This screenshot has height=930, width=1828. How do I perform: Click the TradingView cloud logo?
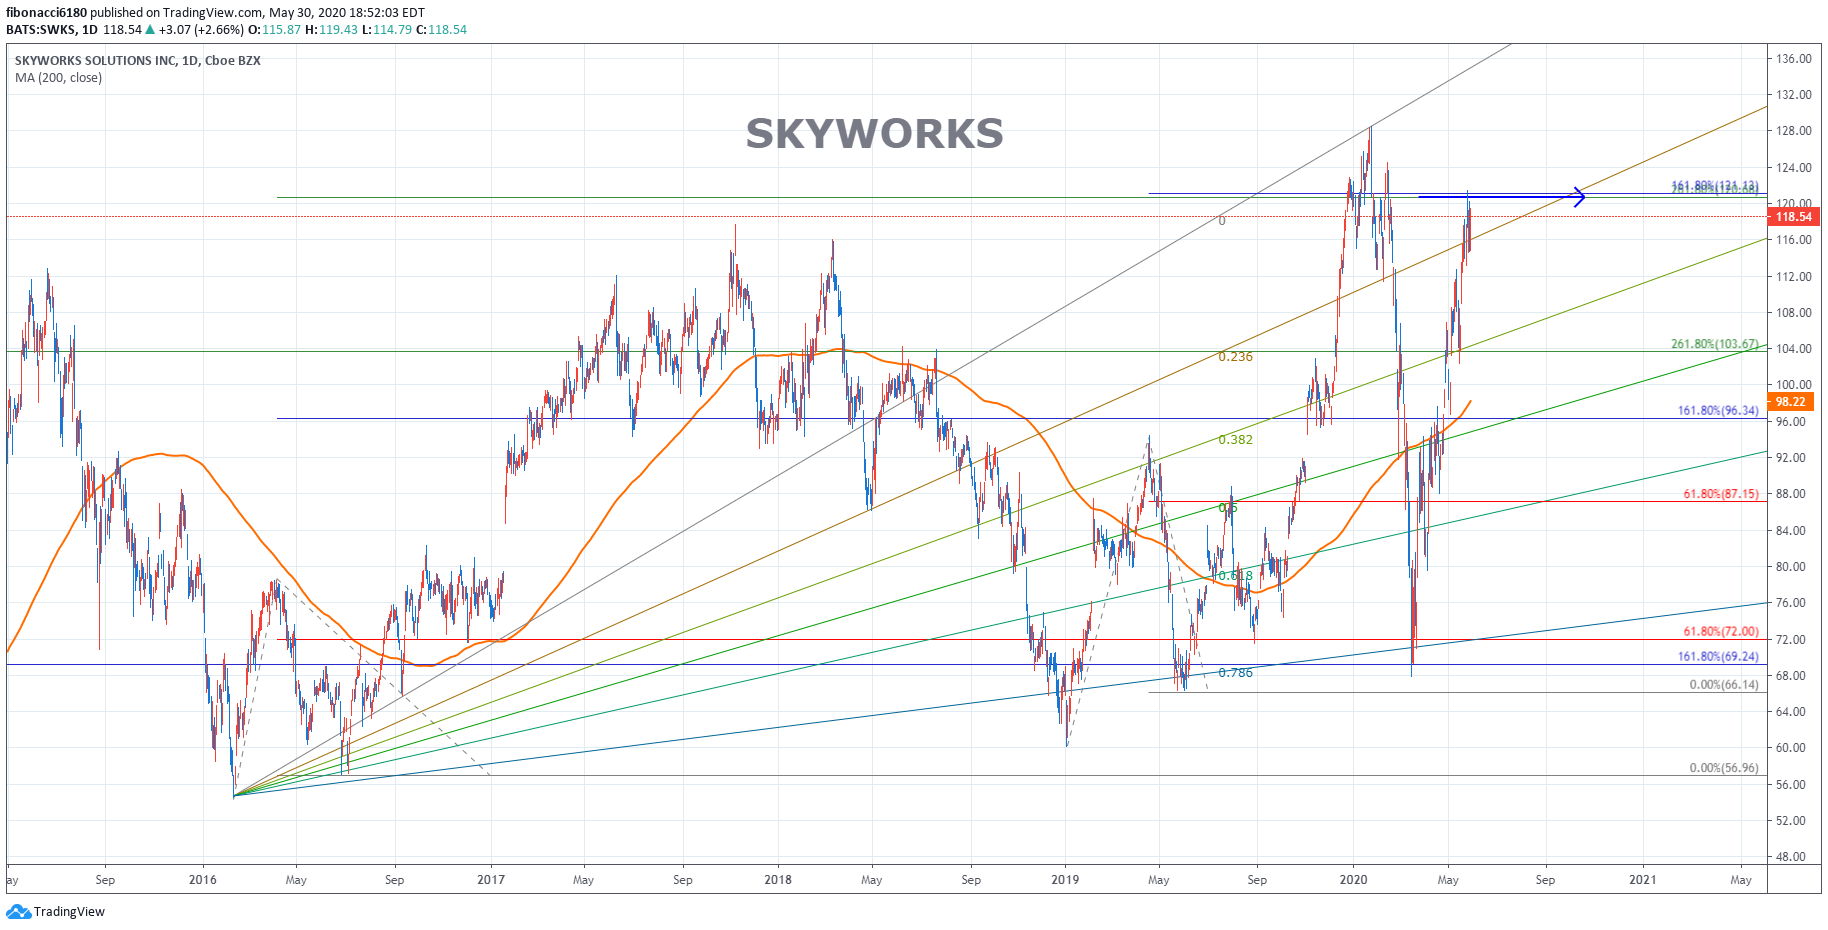point(19,911)
